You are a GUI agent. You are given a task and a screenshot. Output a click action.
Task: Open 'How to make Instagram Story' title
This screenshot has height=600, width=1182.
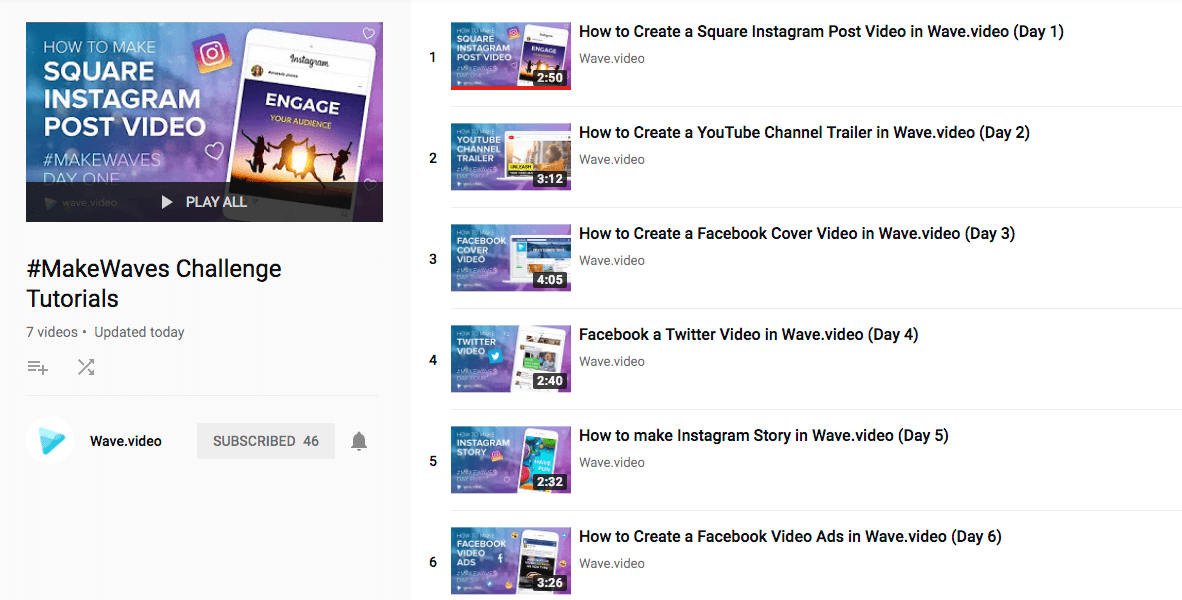764,436
